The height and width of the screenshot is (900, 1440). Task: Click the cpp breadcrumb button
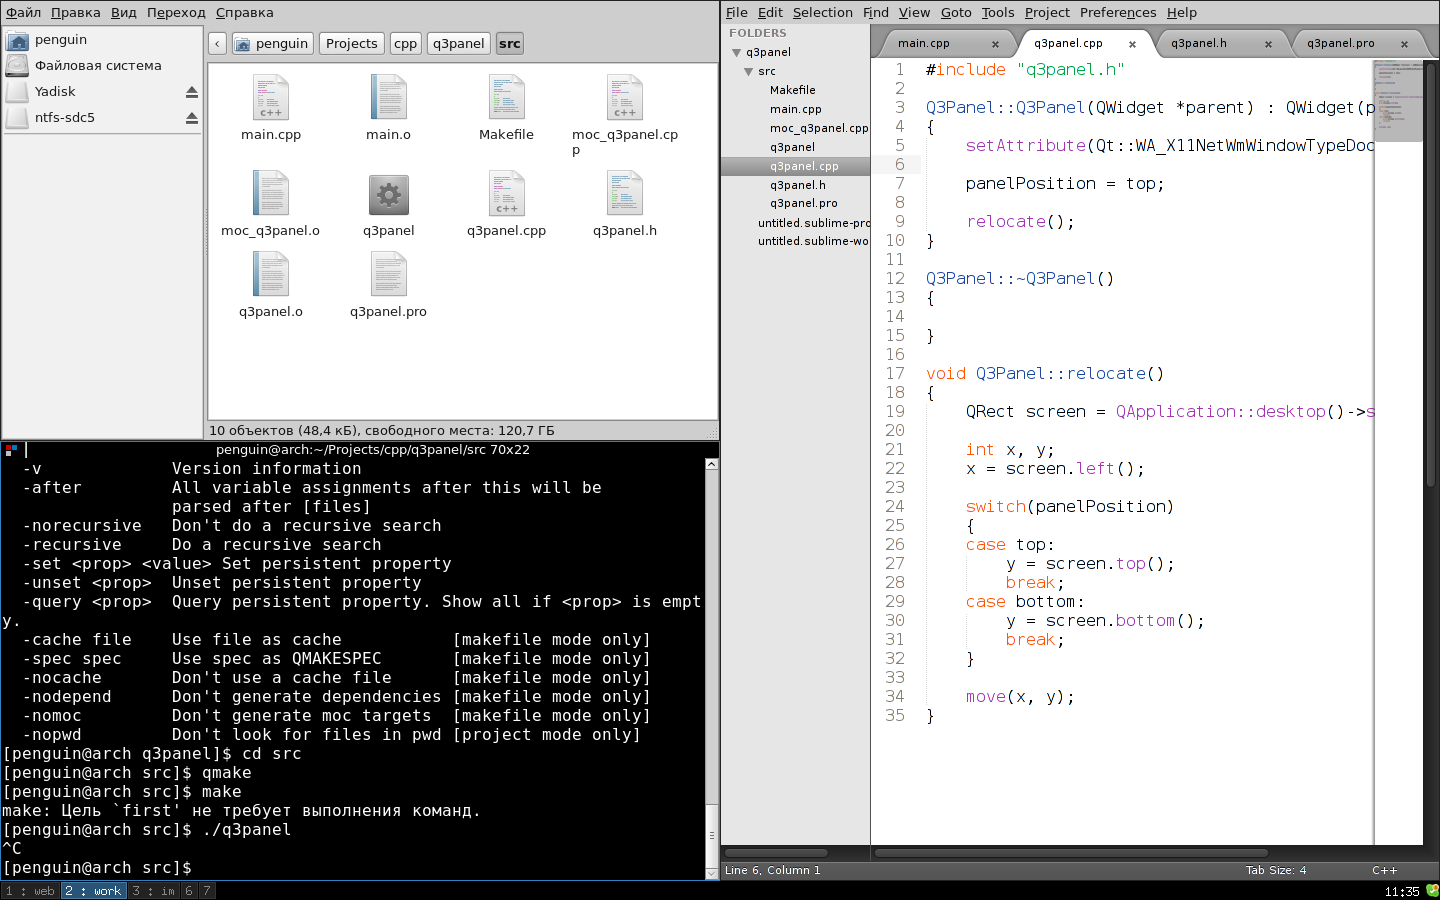(x=405, y=44)
